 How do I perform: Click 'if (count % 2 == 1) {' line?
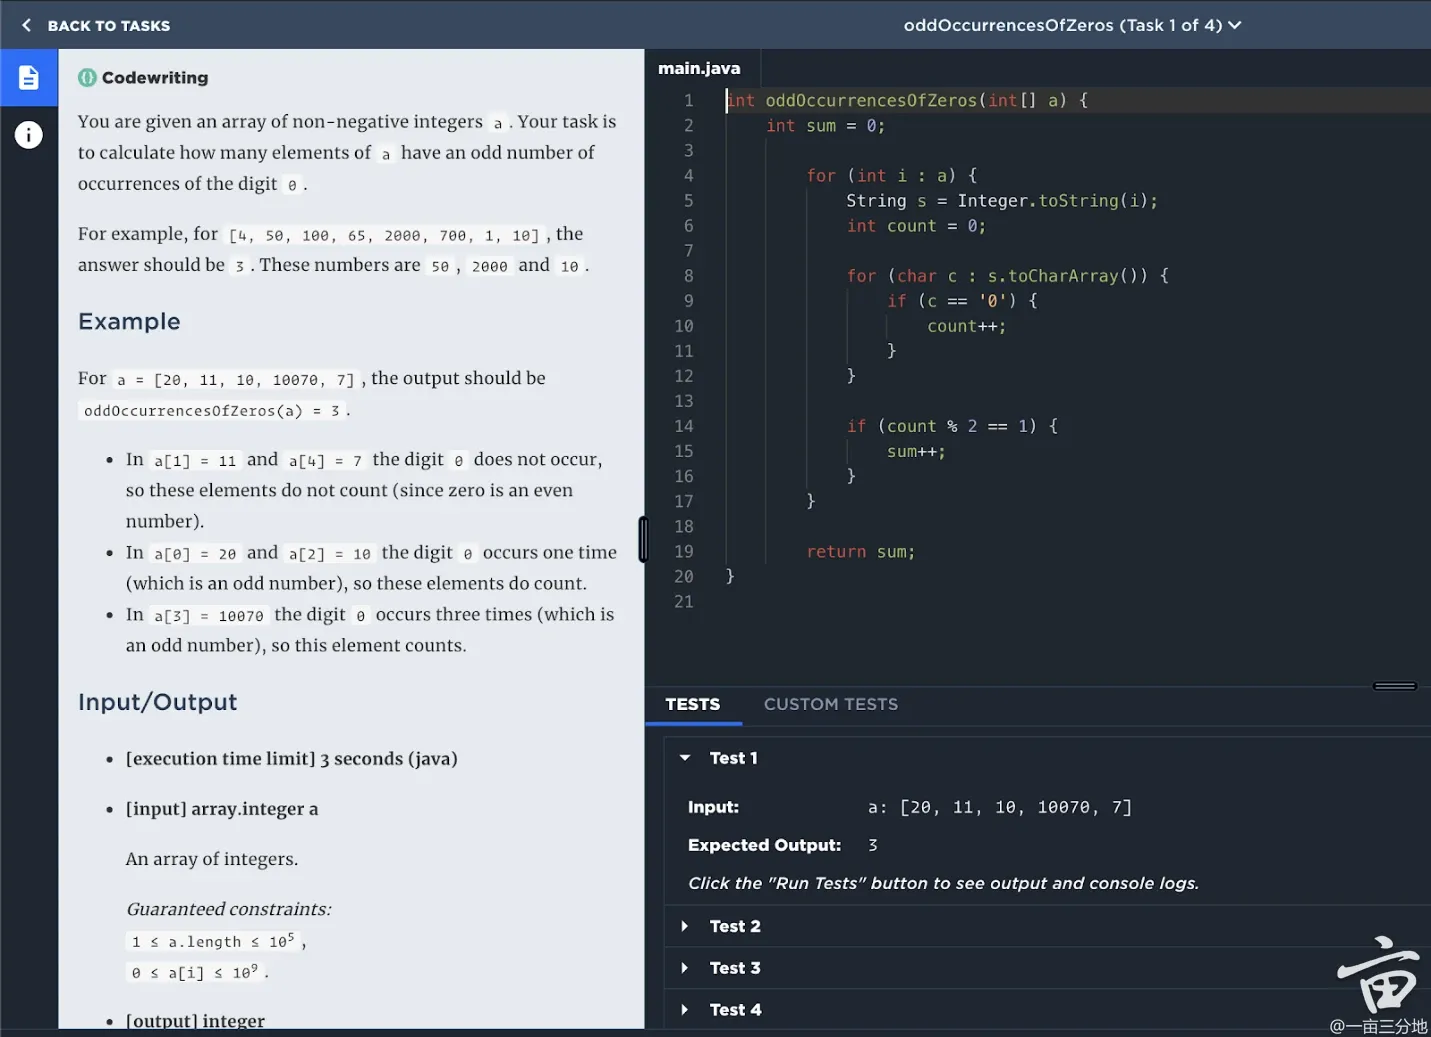[x=952, y=426]
